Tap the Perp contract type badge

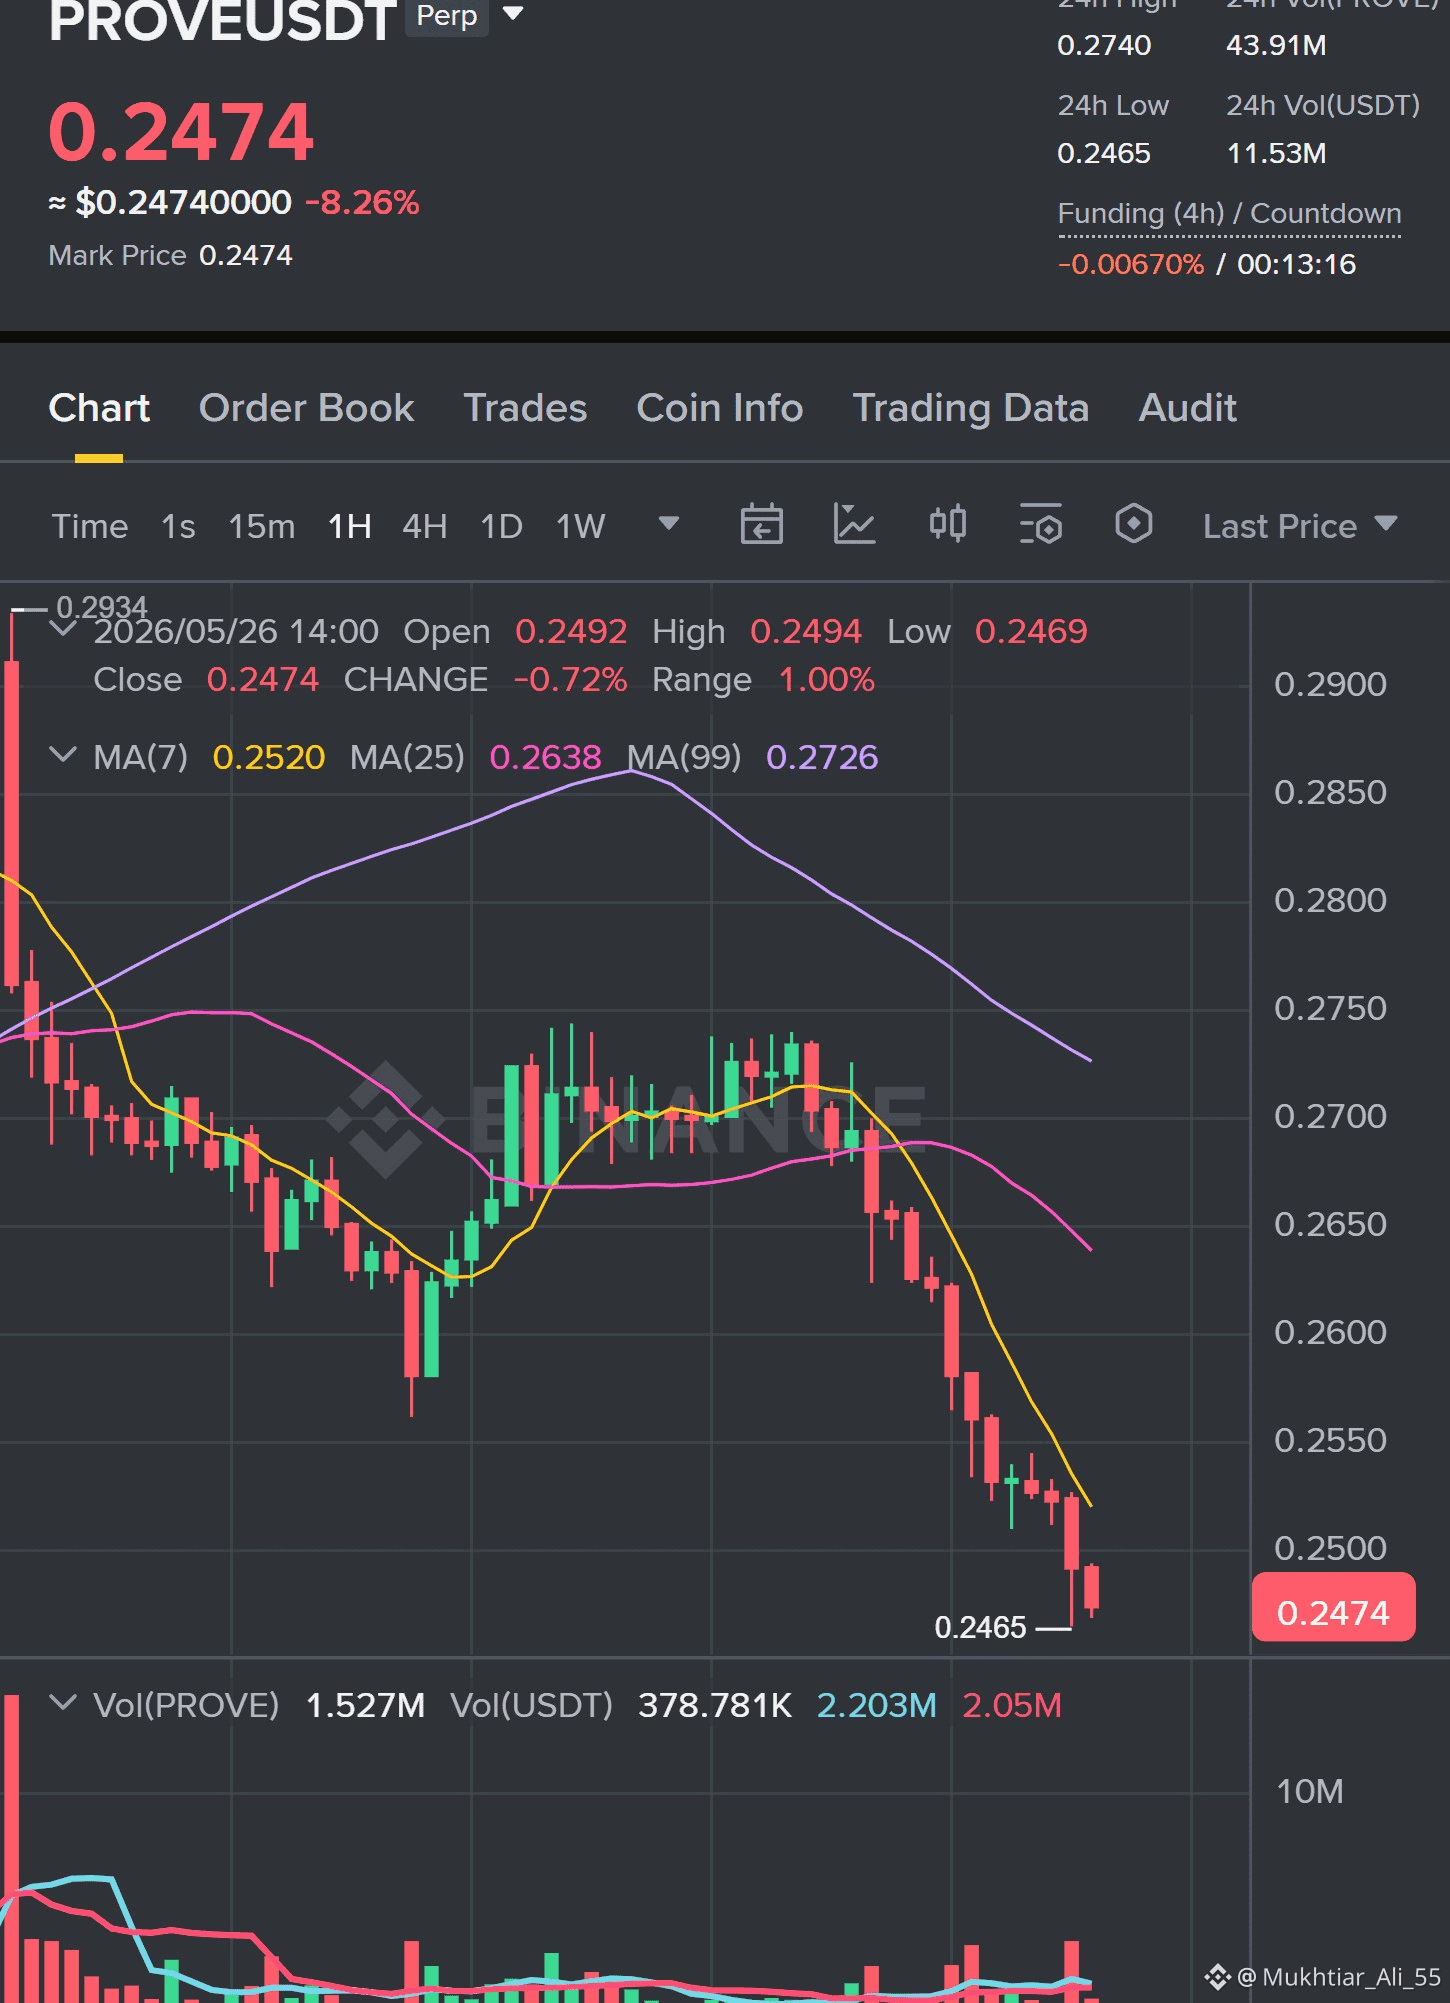click(447, 16)
